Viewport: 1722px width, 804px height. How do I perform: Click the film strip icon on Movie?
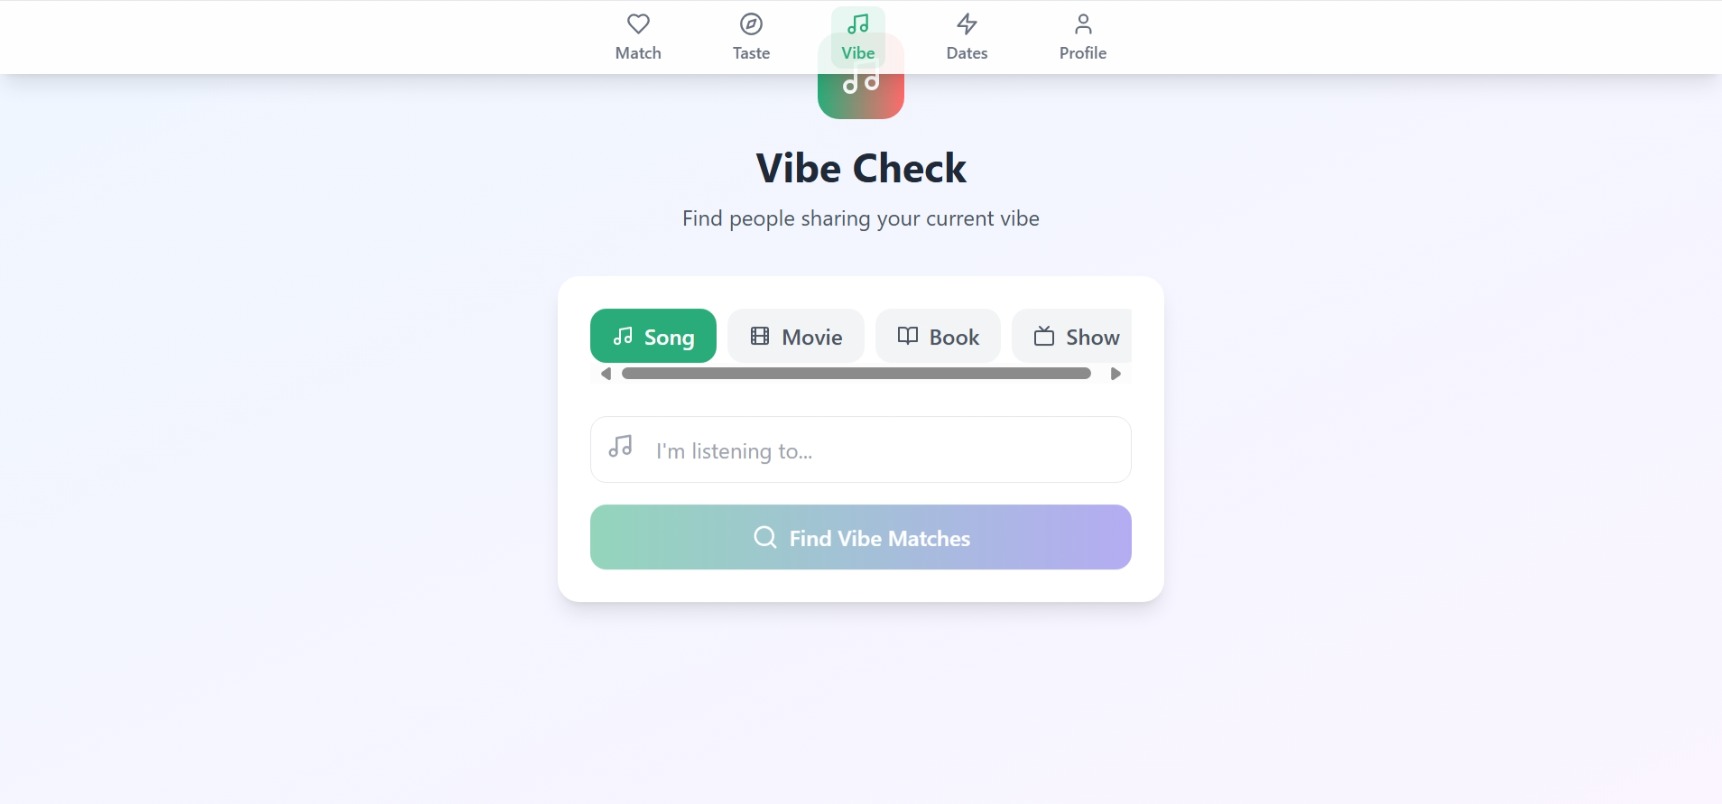[760, 336]
